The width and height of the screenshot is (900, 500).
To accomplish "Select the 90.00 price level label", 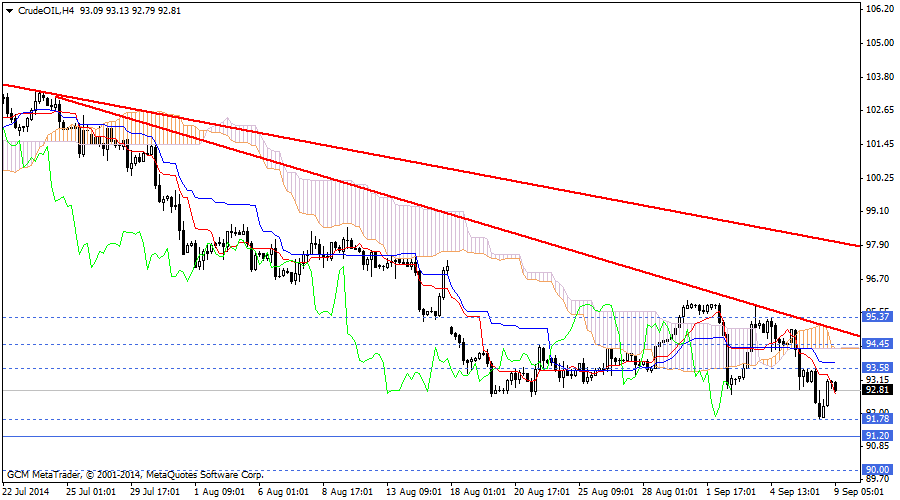I will (878, 469).
